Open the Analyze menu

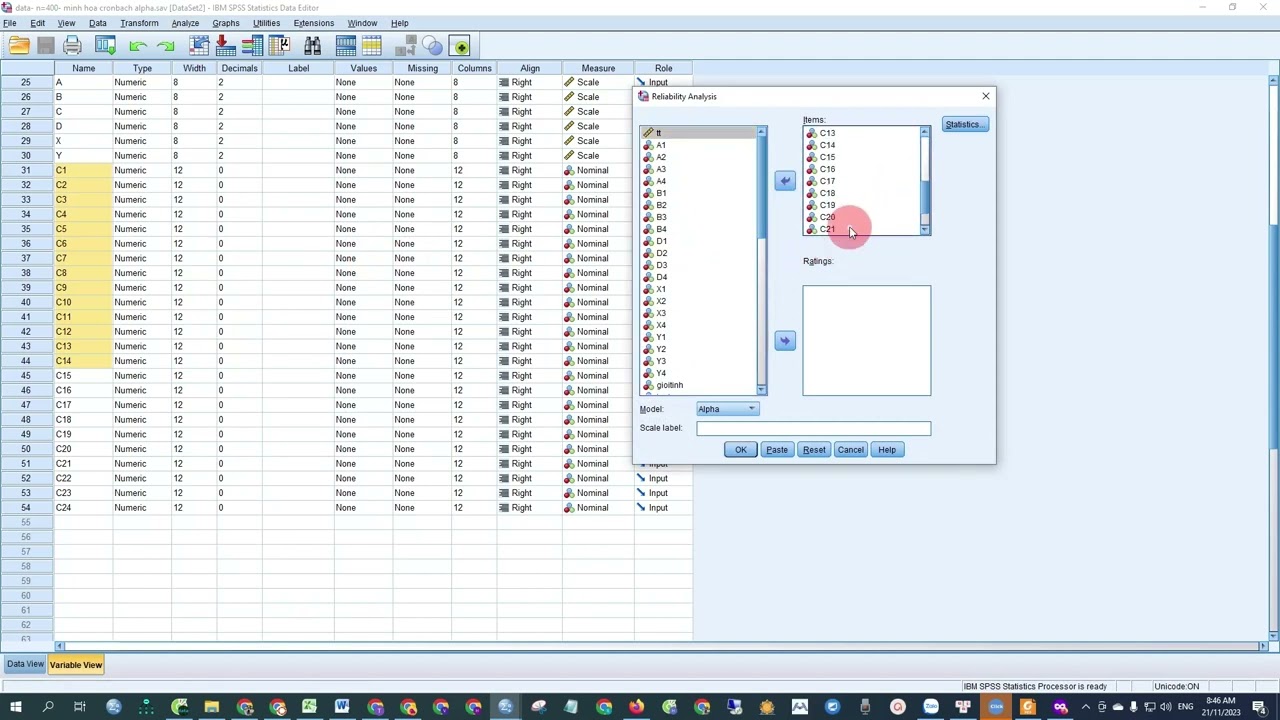[185, 23]
